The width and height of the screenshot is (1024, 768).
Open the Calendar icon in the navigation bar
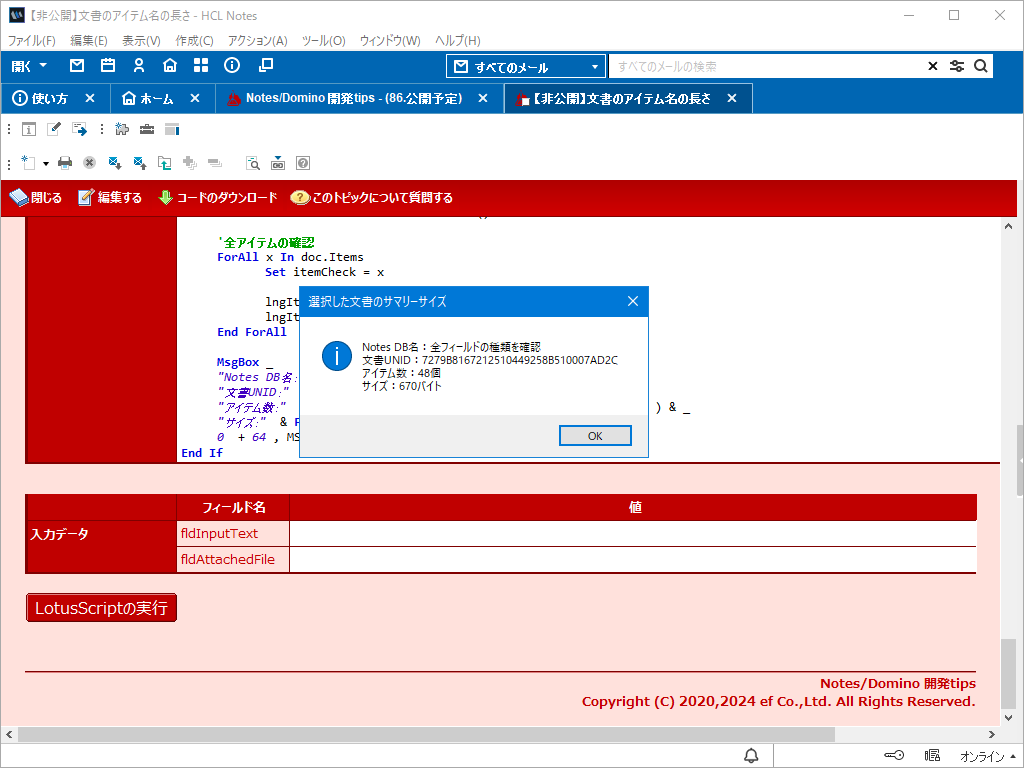pos(108,66)
